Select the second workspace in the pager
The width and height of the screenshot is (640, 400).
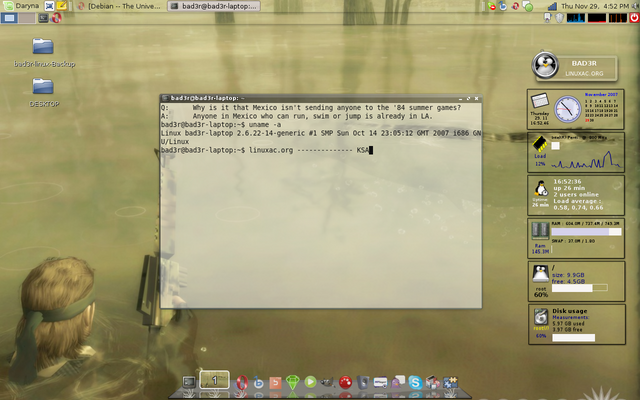(27, 18)
